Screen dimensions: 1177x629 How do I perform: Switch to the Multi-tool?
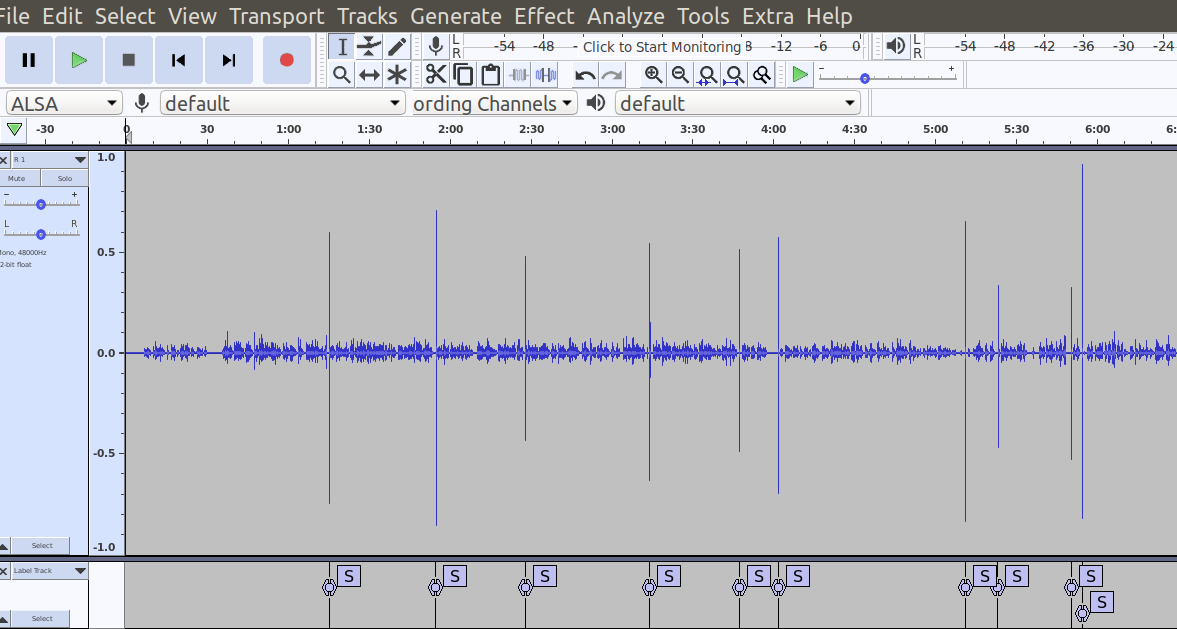[x=397, y=74]
